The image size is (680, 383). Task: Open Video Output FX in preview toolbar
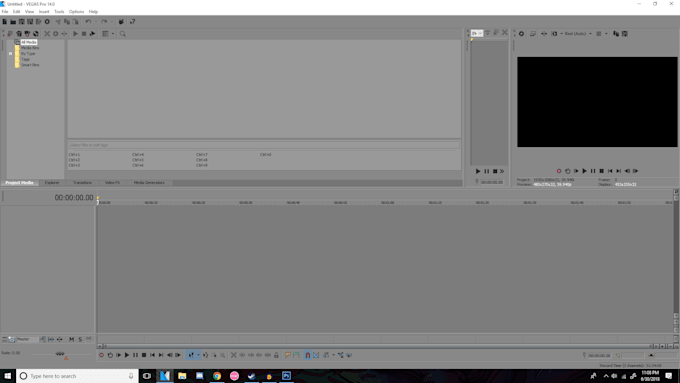(544, 34)
